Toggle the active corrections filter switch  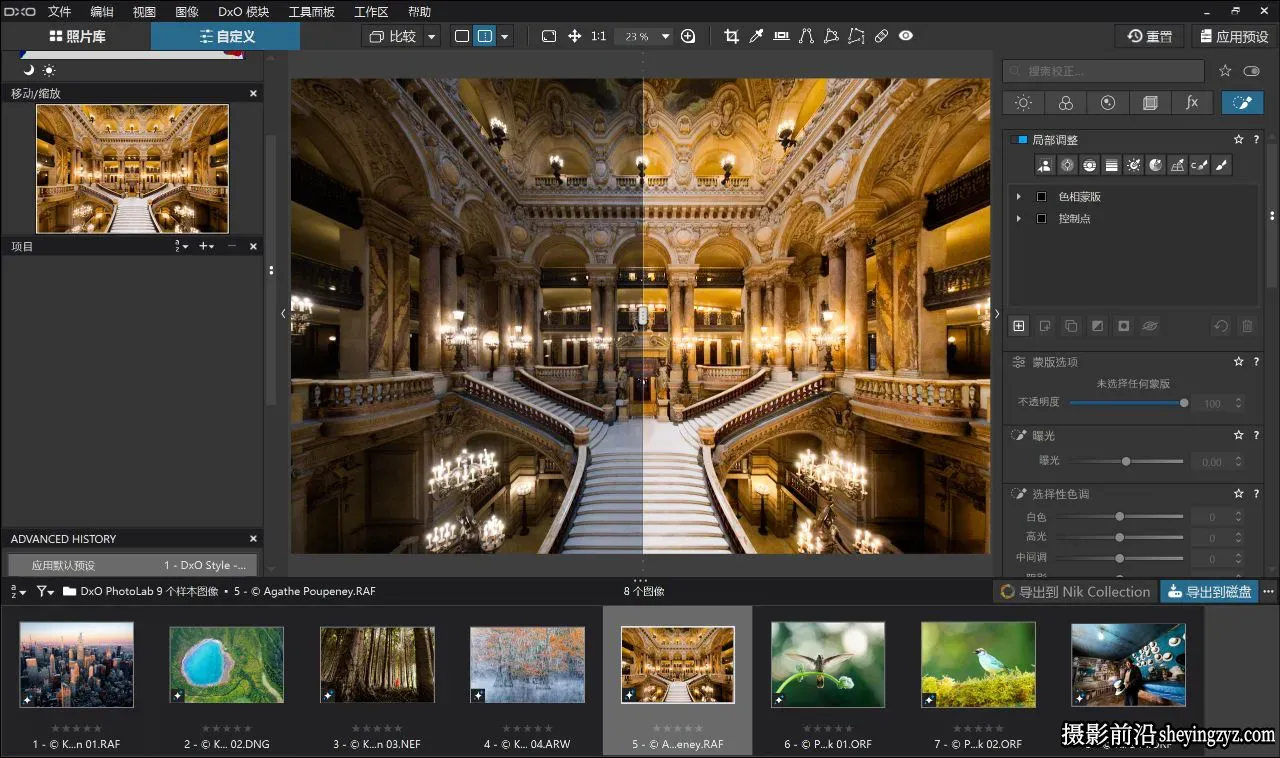coord(1252,71)
